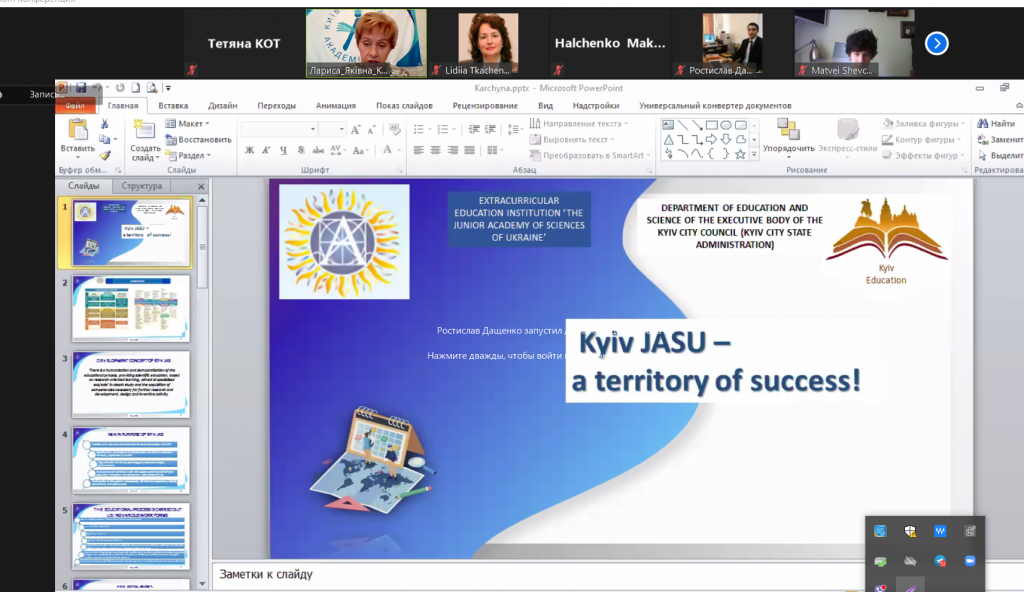This screenshot has height=592, width=1024.
Task: Toggle underline (Ч) formatting
Action: click(x=283, y=150)
